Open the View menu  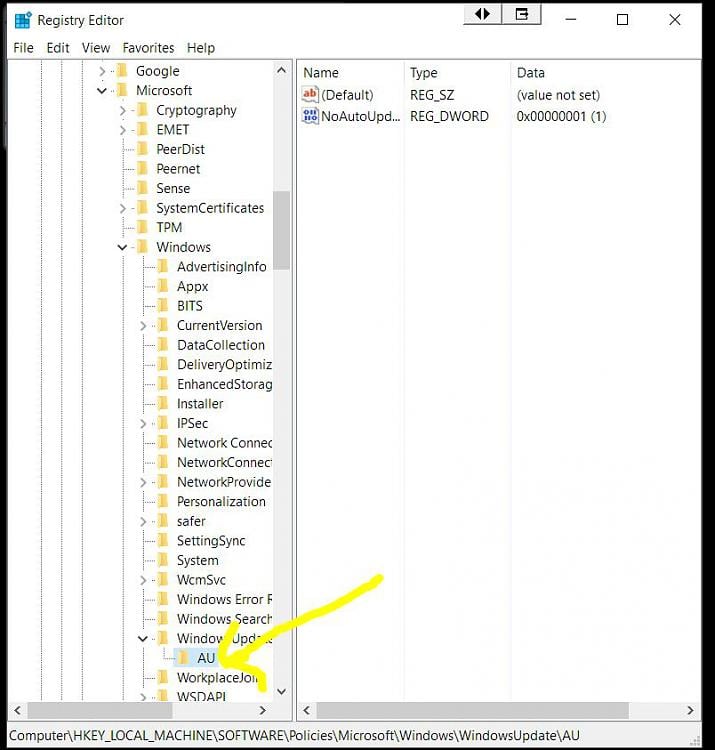click(96, 48)
